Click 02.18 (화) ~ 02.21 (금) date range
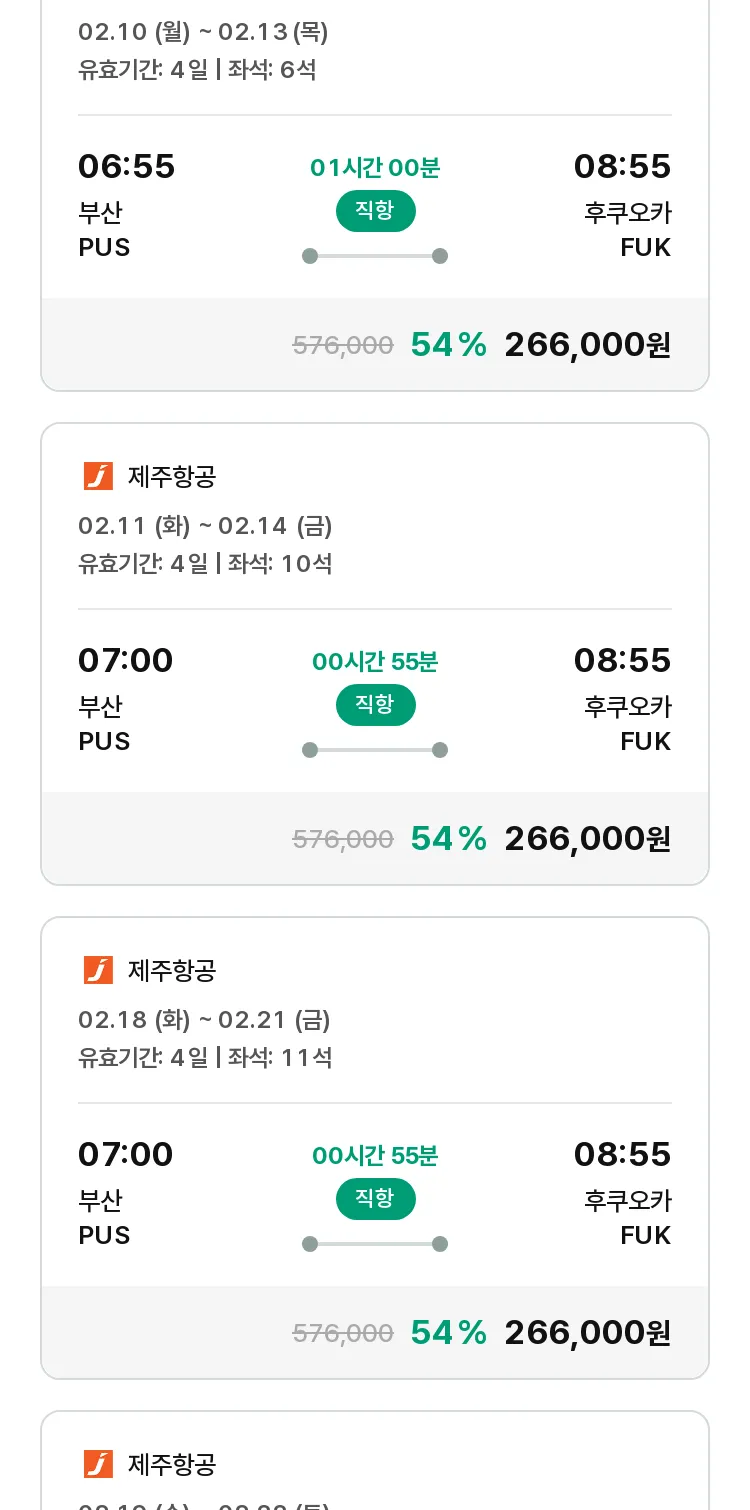This screenshot has width=750, height=1510. coord(204,1020)
